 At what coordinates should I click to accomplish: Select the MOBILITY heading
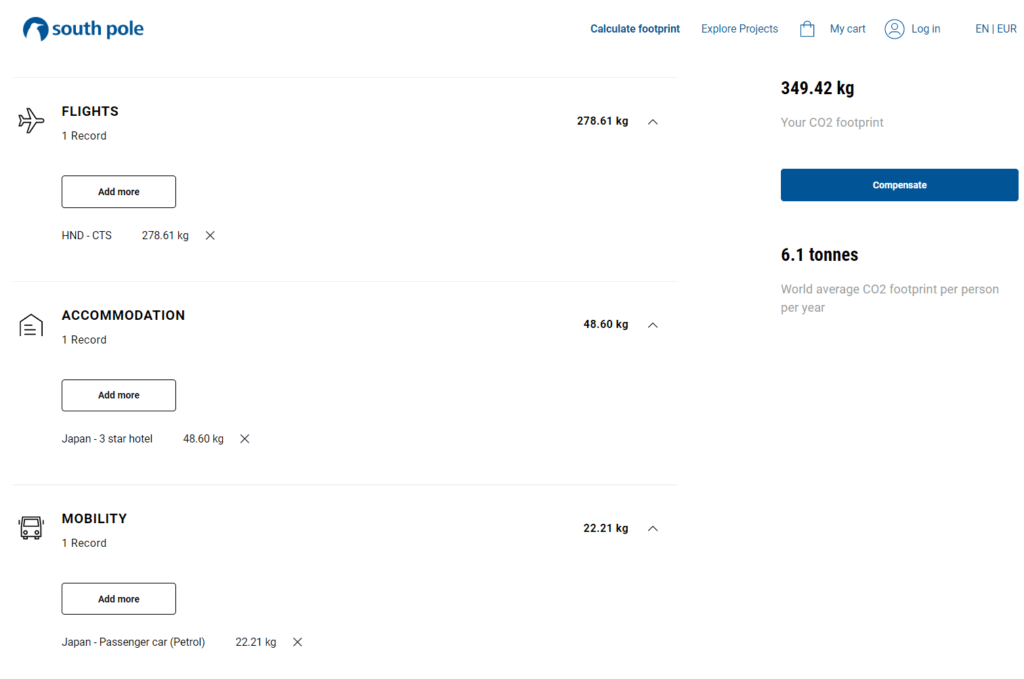pyautogui.click(x=94, y=518)
